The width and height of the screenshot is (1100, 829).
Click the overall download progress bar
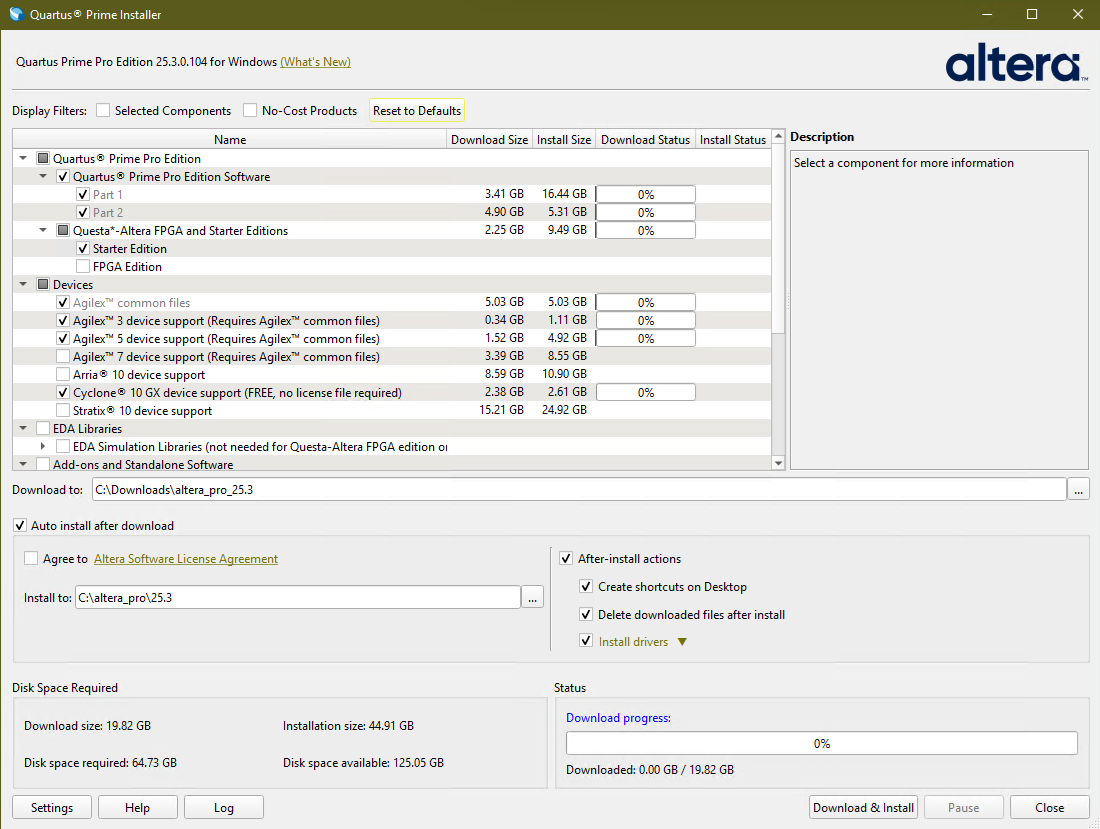(821, 743)
